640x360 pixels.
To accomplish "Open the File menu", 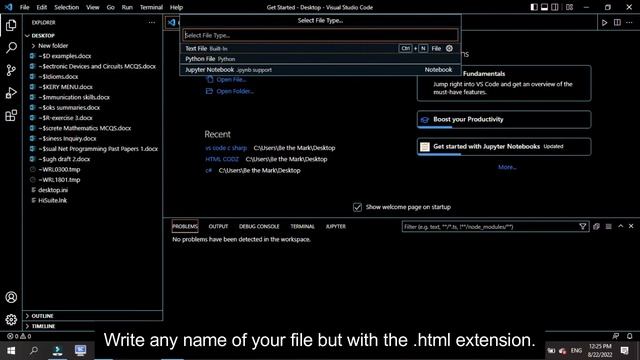I will coord(24,7).
